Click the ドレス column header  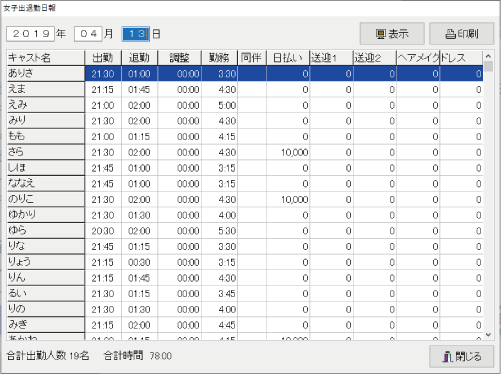tap(461, 58)
